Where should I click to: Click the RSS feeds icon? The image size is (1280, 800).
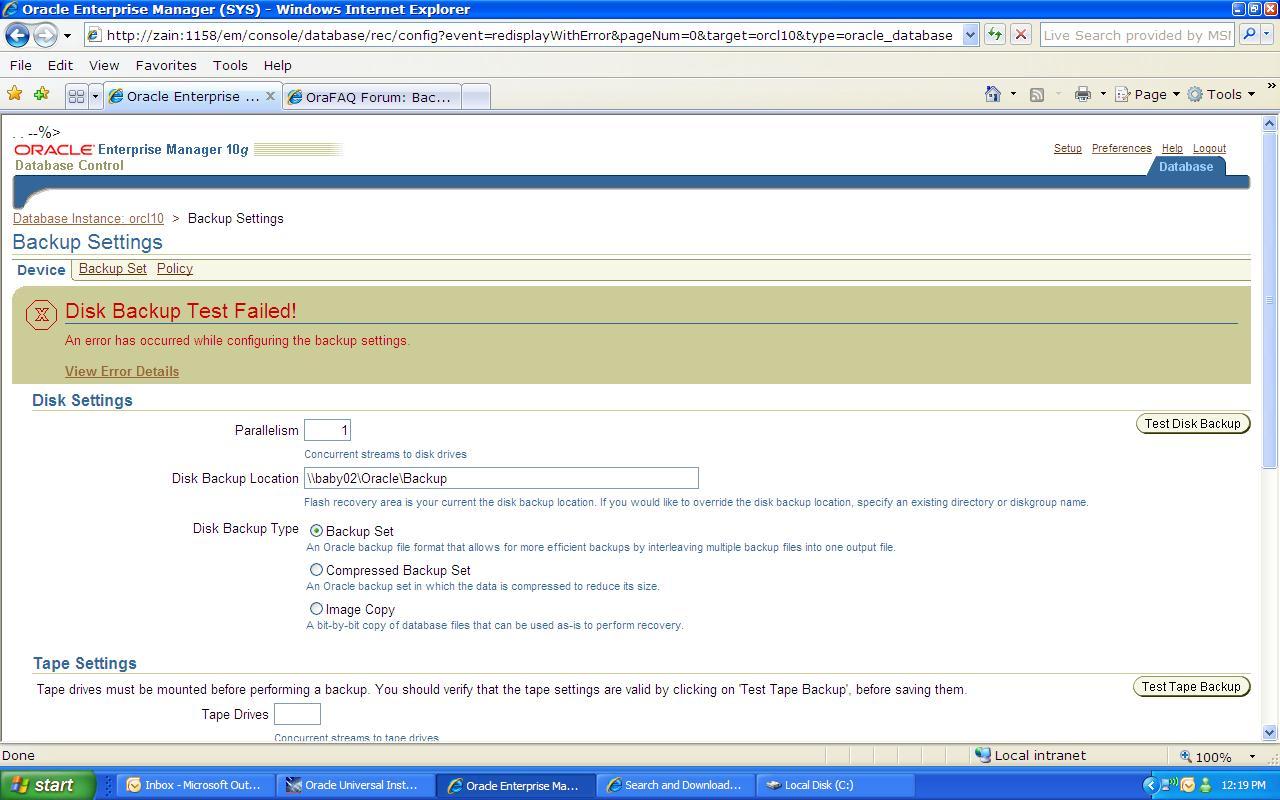pos(1037,94)
